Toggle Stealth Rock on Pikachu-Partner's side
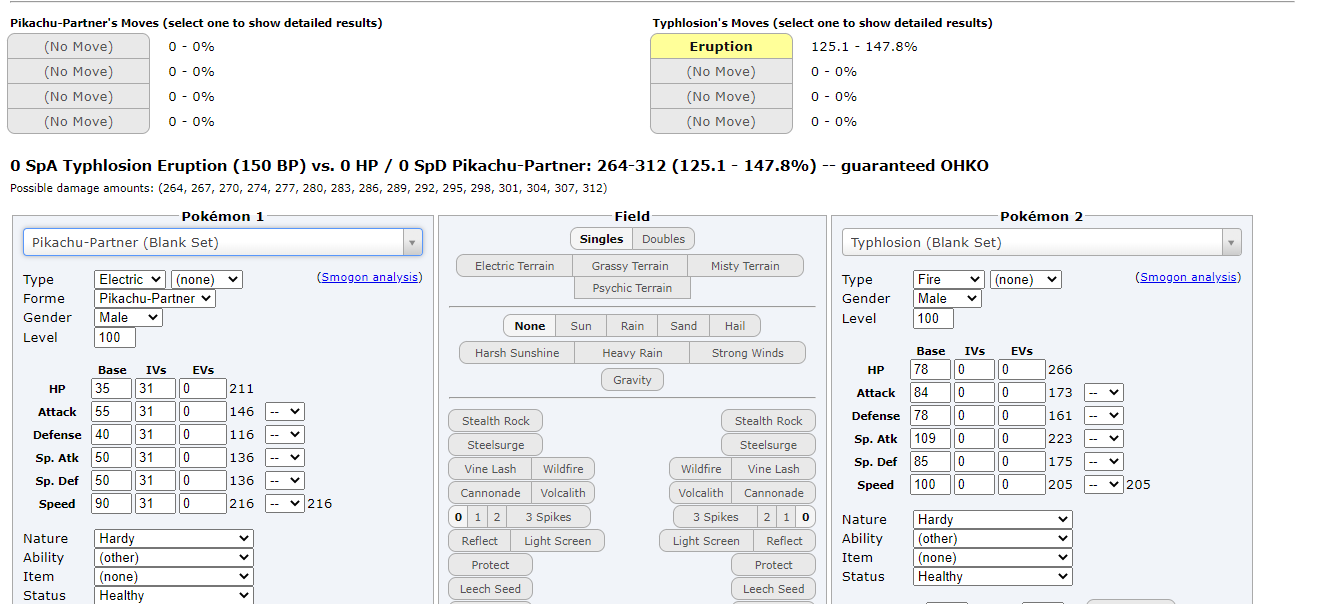Screen dimensions: 1320x604 [x=496, y=421]
